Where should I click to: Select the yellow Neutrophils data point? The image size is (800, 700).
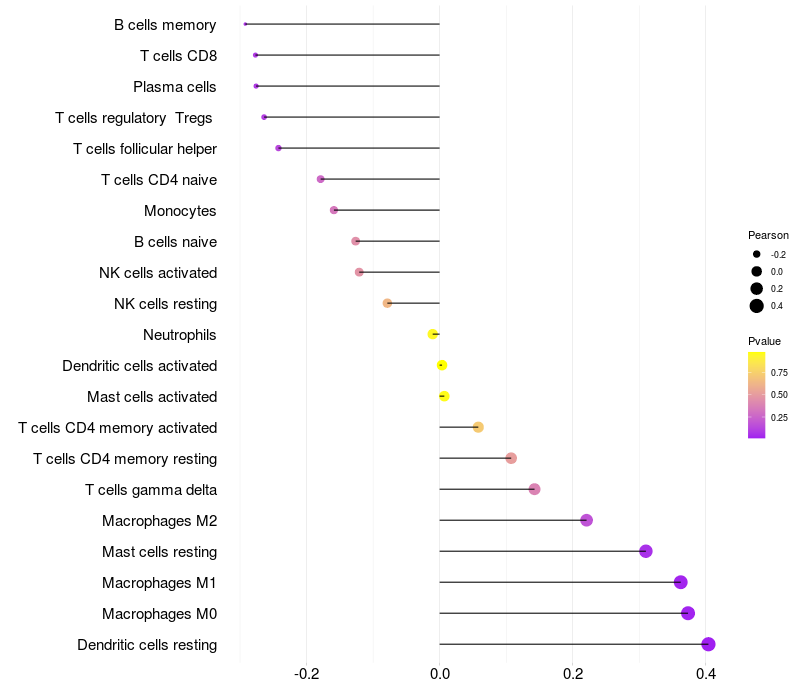(x=432, y=334)
